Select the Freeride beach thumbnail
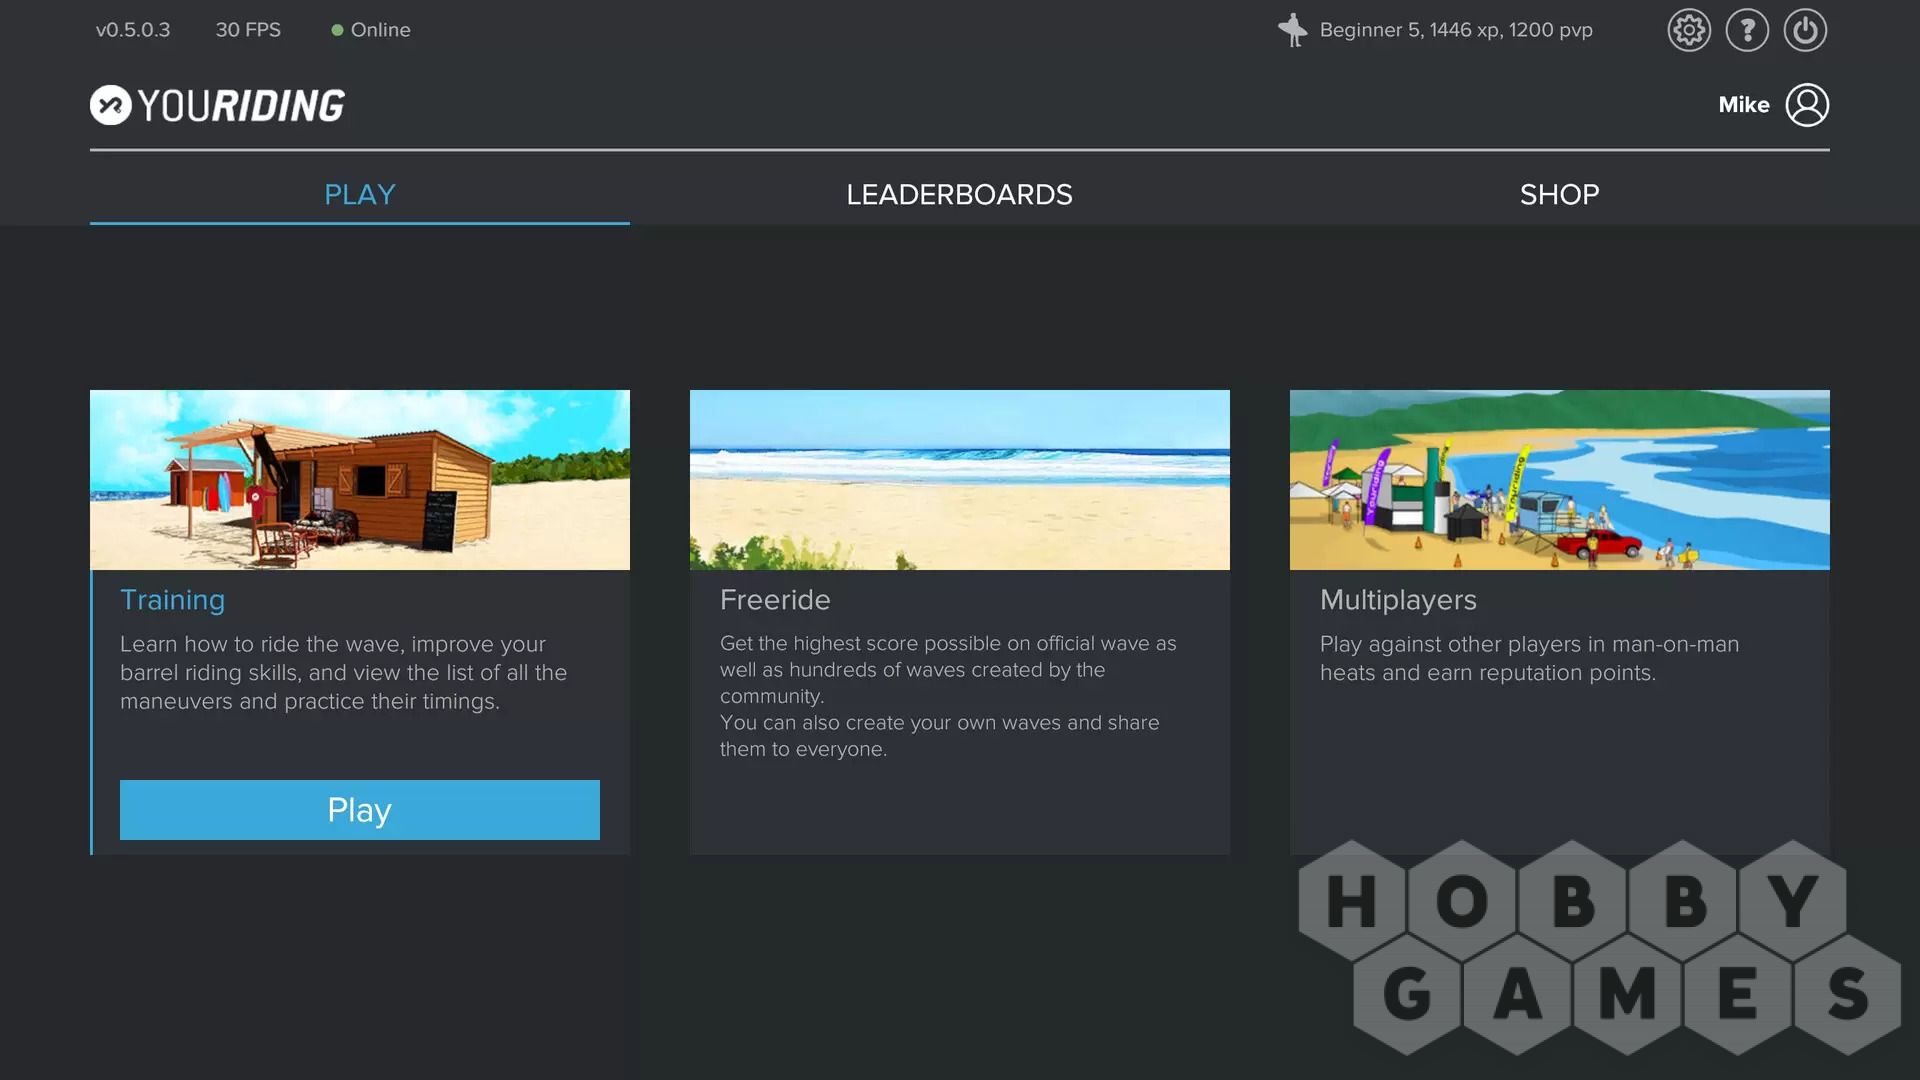 (x=960, y=480)
